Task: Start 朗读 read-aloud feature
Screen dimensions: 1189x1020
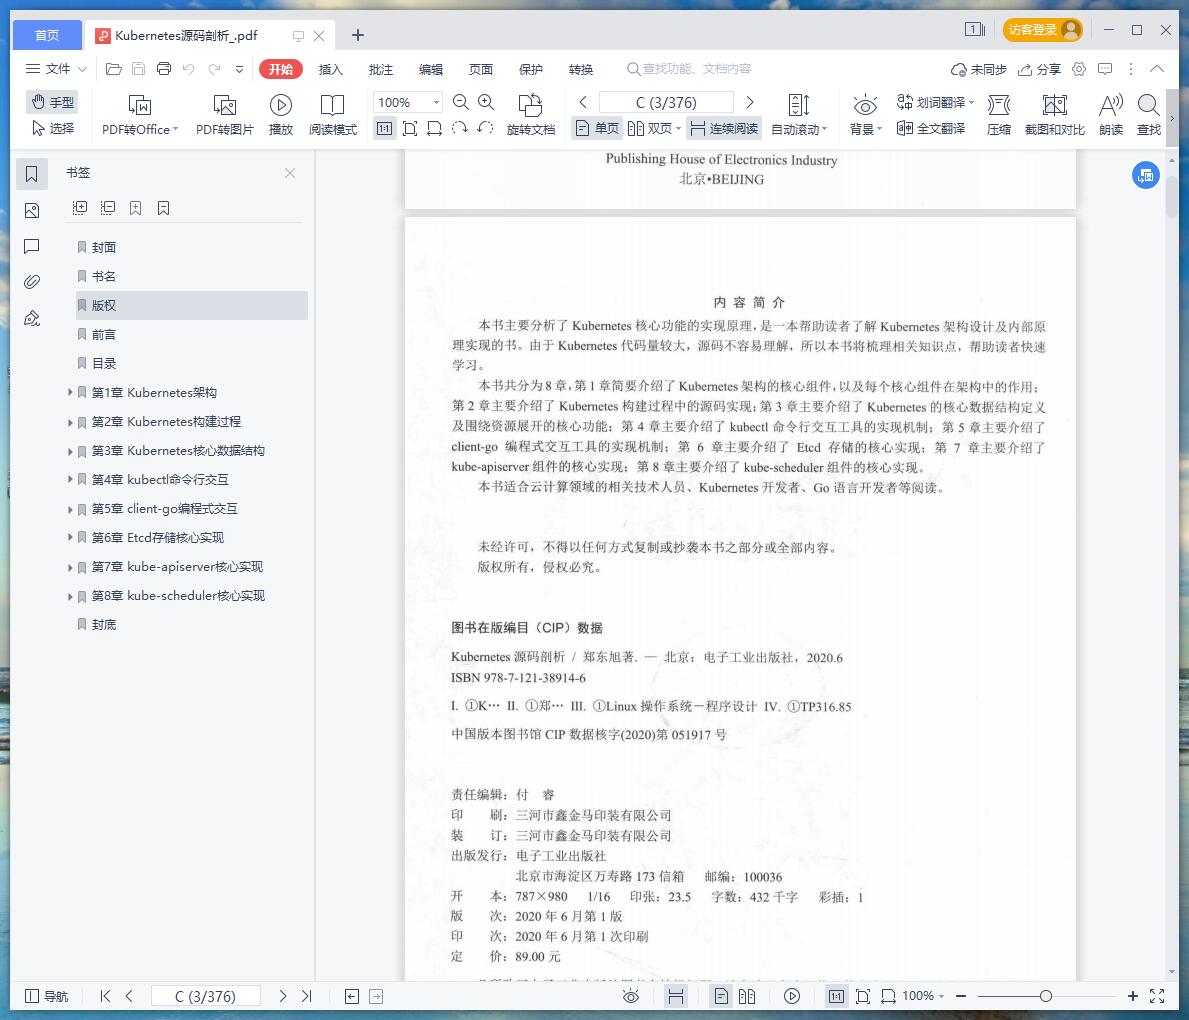Action: (1111, 115)
